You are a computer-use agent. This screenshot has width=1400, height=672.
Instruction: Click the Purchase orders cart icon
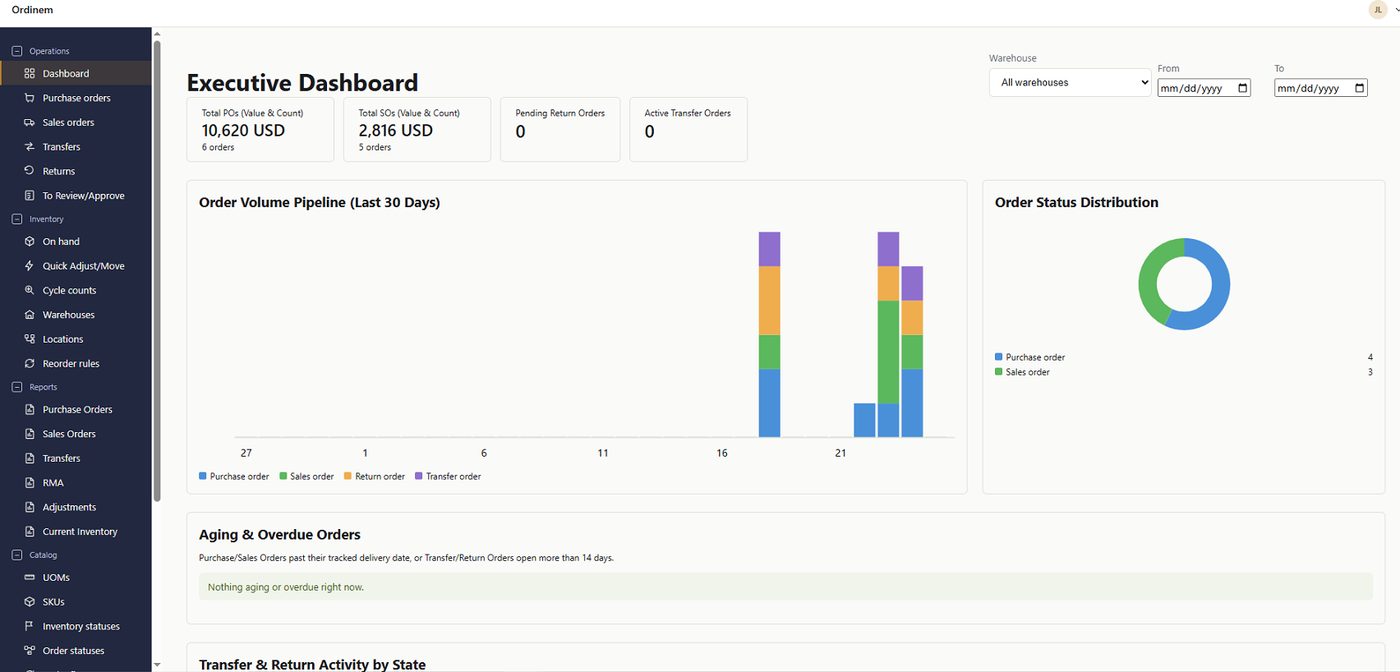tap(30, 98)
